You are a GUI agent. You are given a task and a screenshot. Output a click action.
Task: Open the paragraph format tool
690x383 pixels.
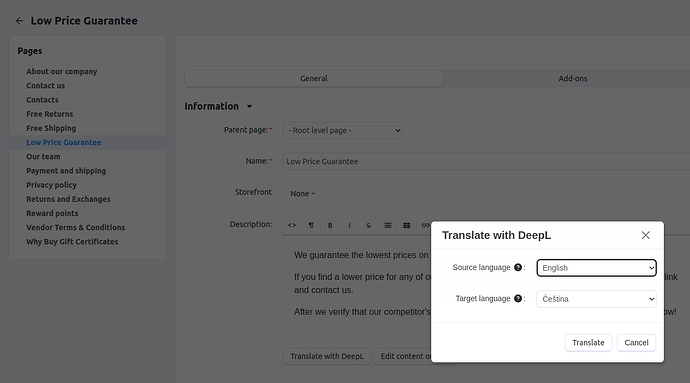(x=311, y=225)
